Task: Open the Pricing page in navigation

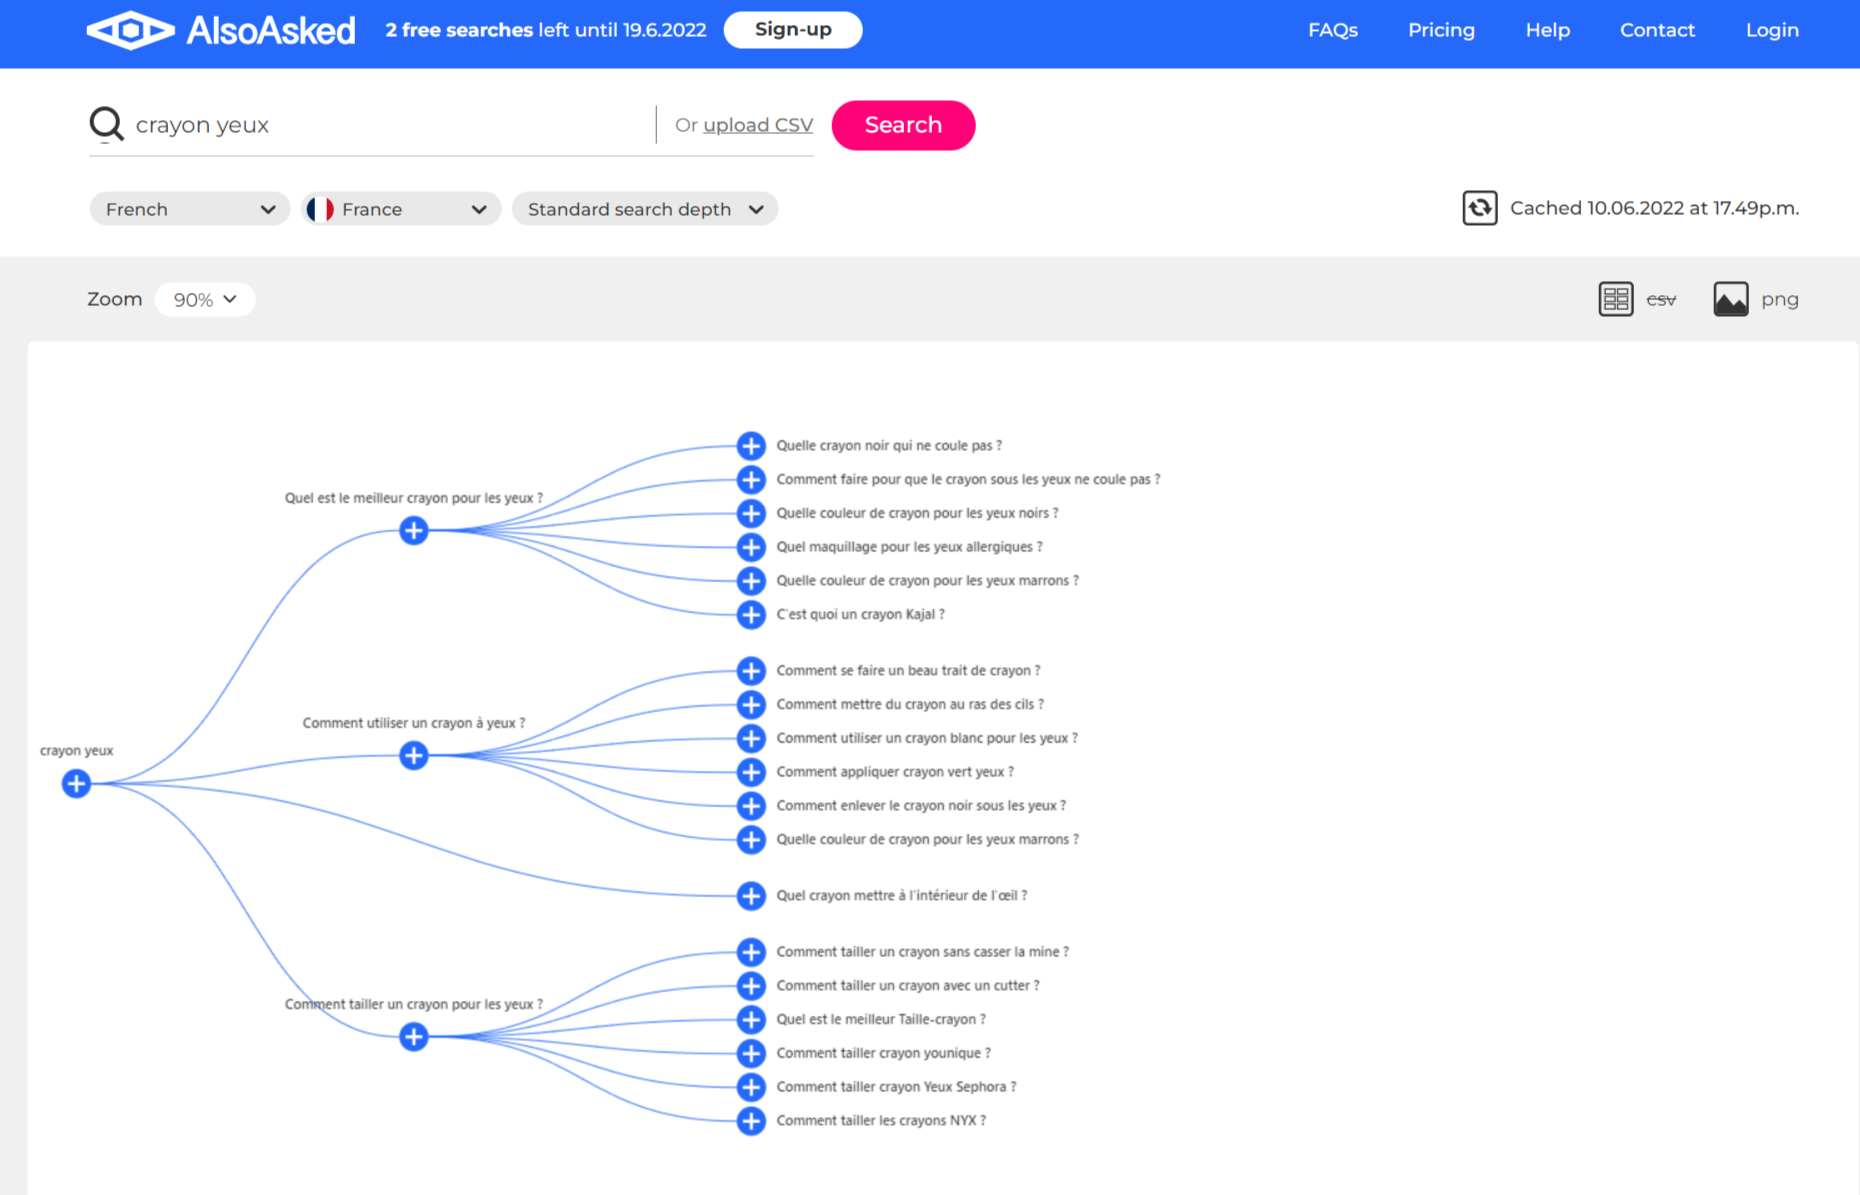Action: (1441, 30)
